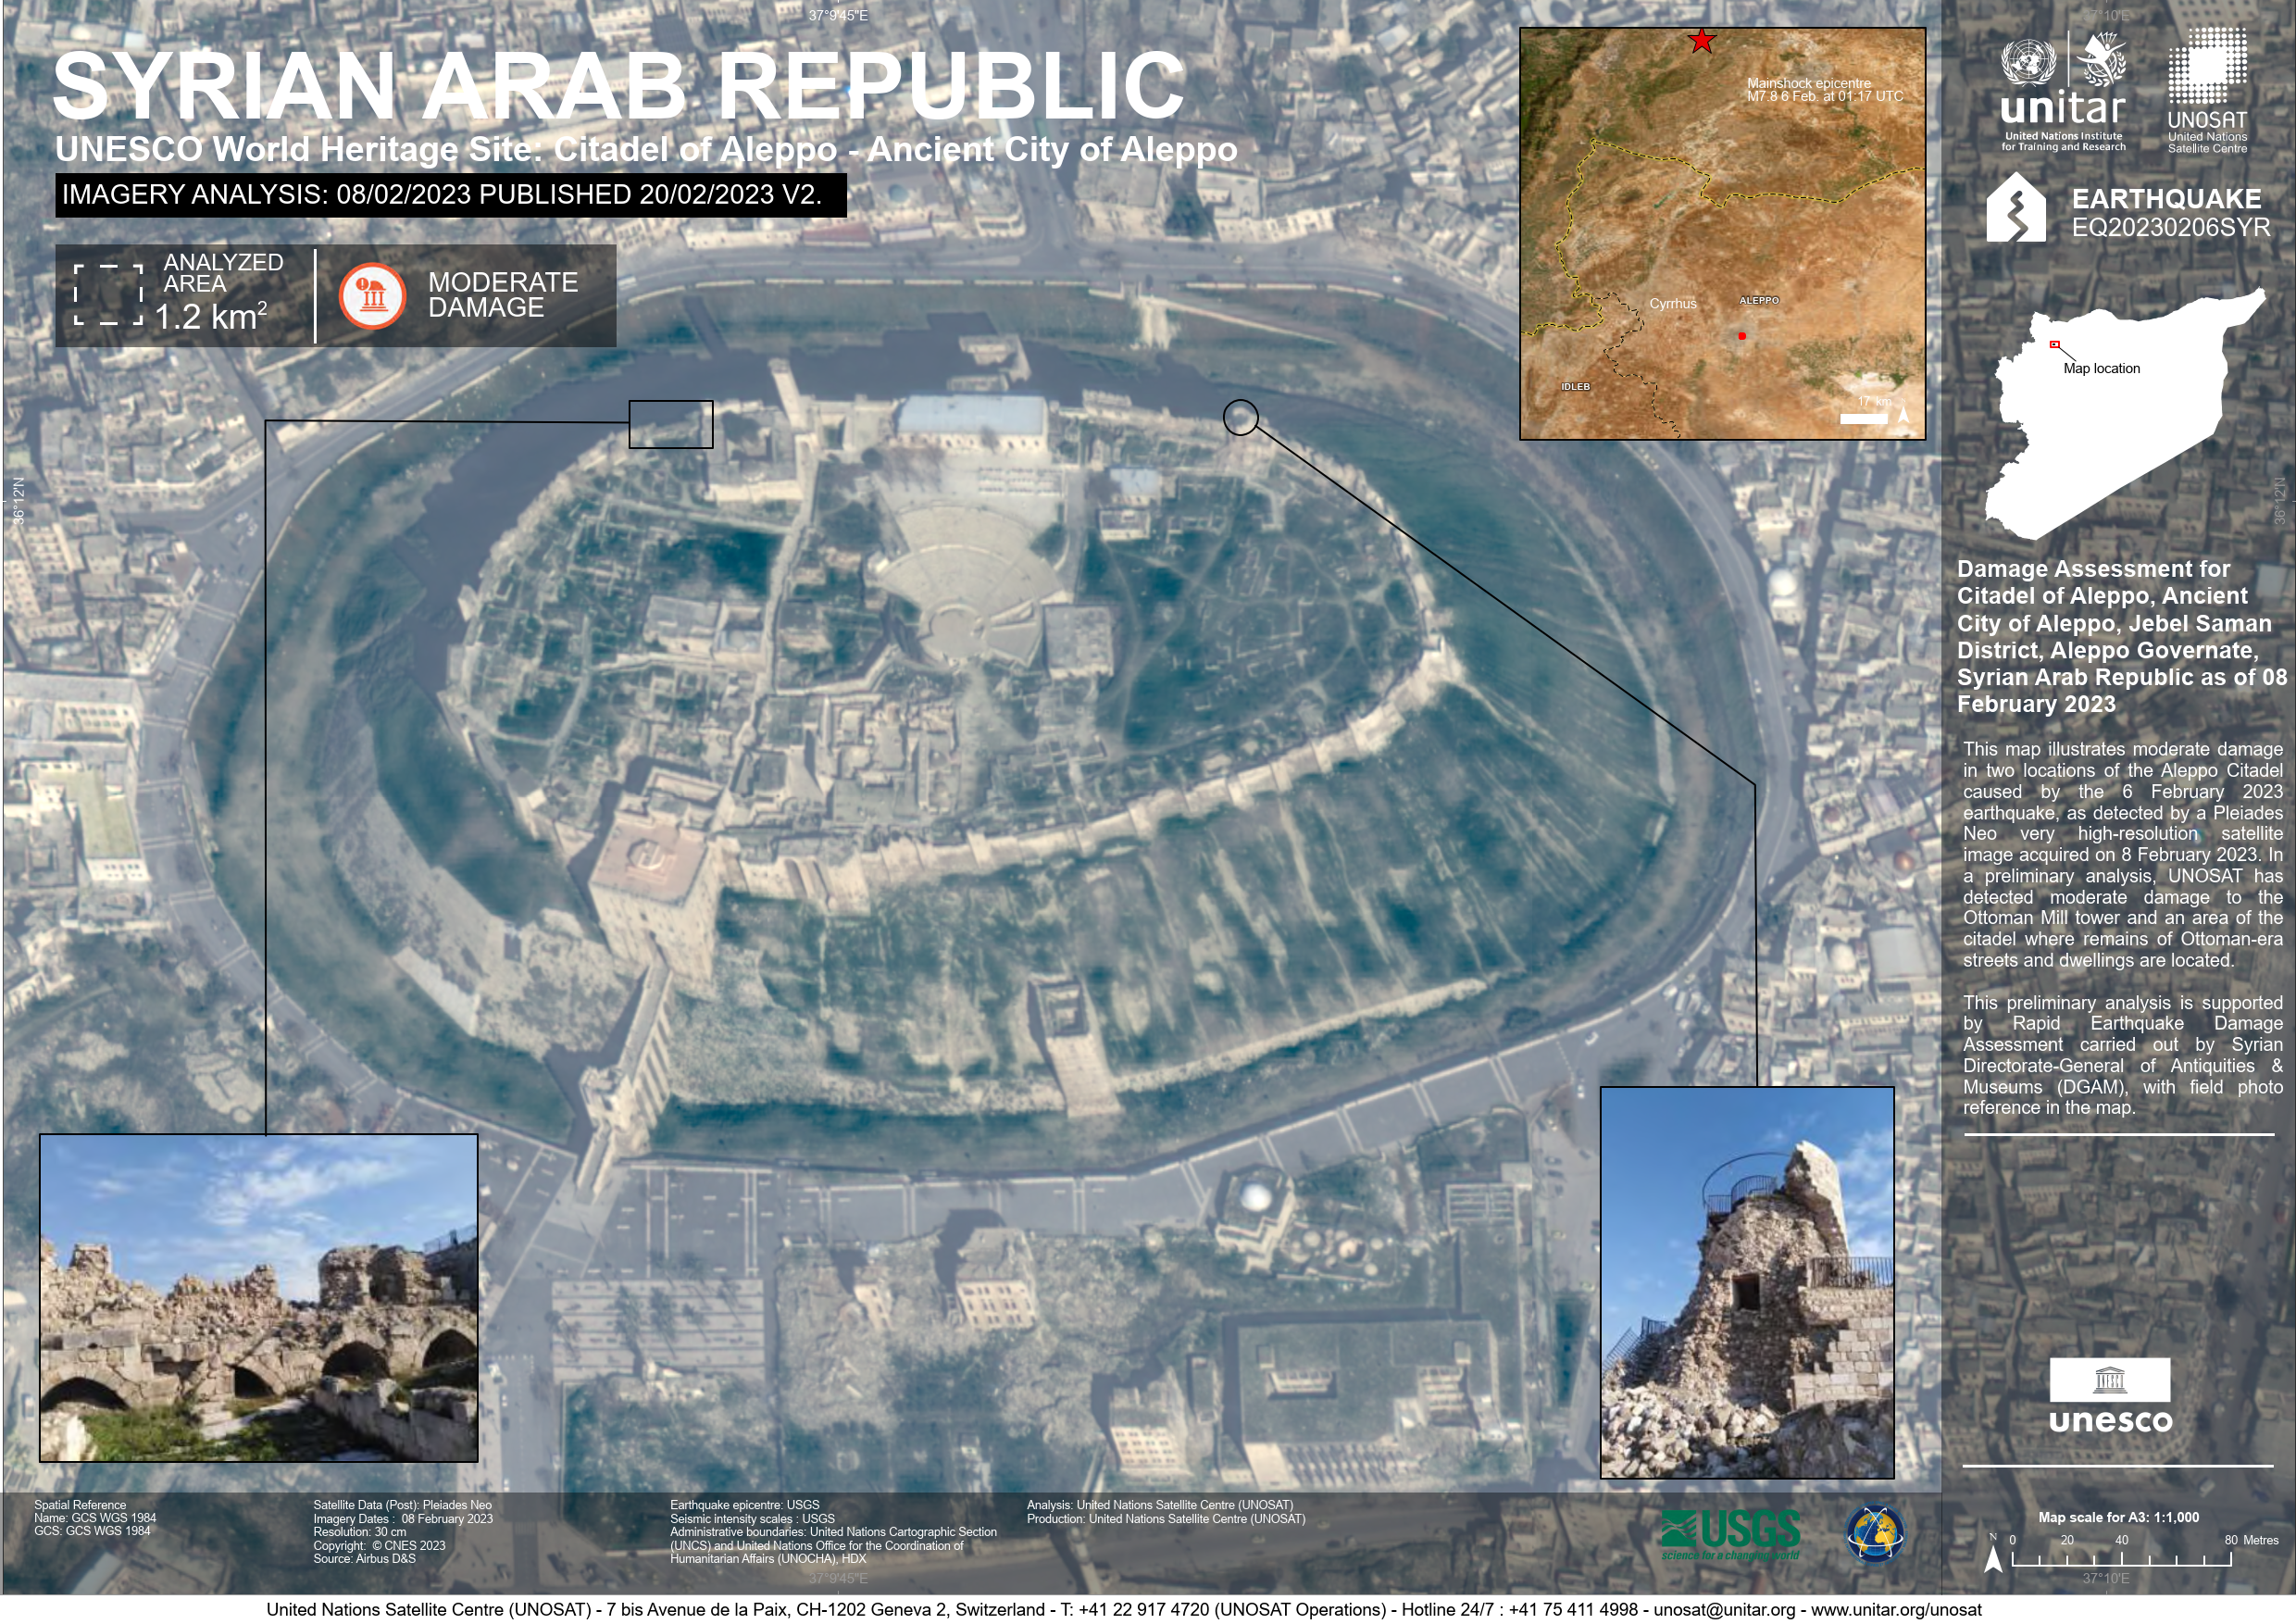This screenshot has height=1624, width=2296.
Task: Click the round globe emblem beside USGS
Action: 1874,1534
